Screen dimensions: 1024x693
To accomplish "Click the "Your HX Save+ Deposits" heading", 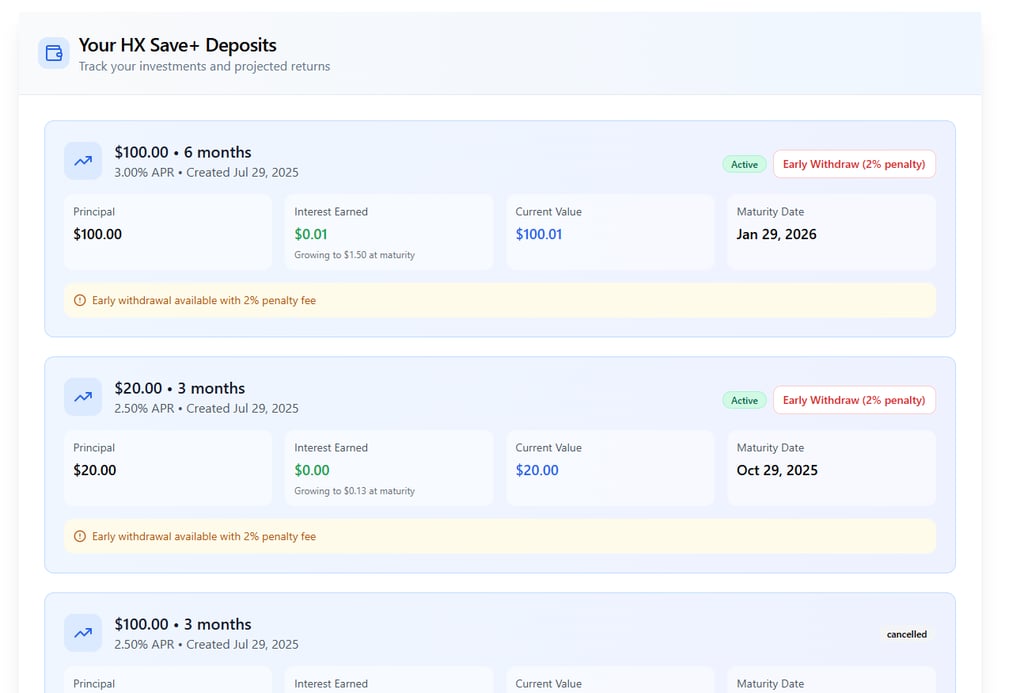I will [178, 45].
